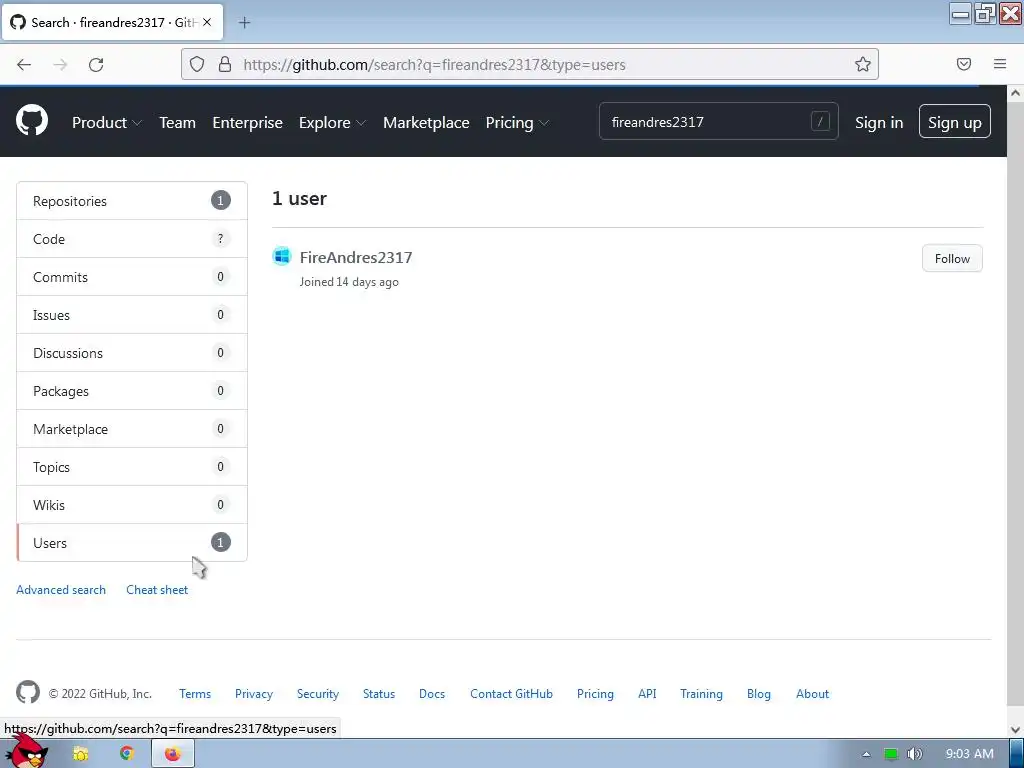The image size is (1024, 768).
Task: Open Advanced search link
Action: coord(61,590)
